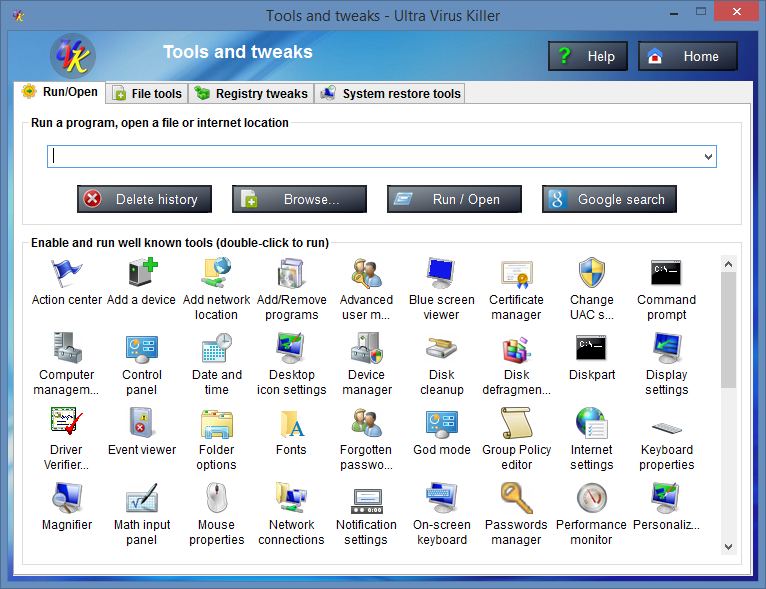Viewport: 766px width, 589px height.
Task: Switch to the File tools tab
Action: coord(148,93)
